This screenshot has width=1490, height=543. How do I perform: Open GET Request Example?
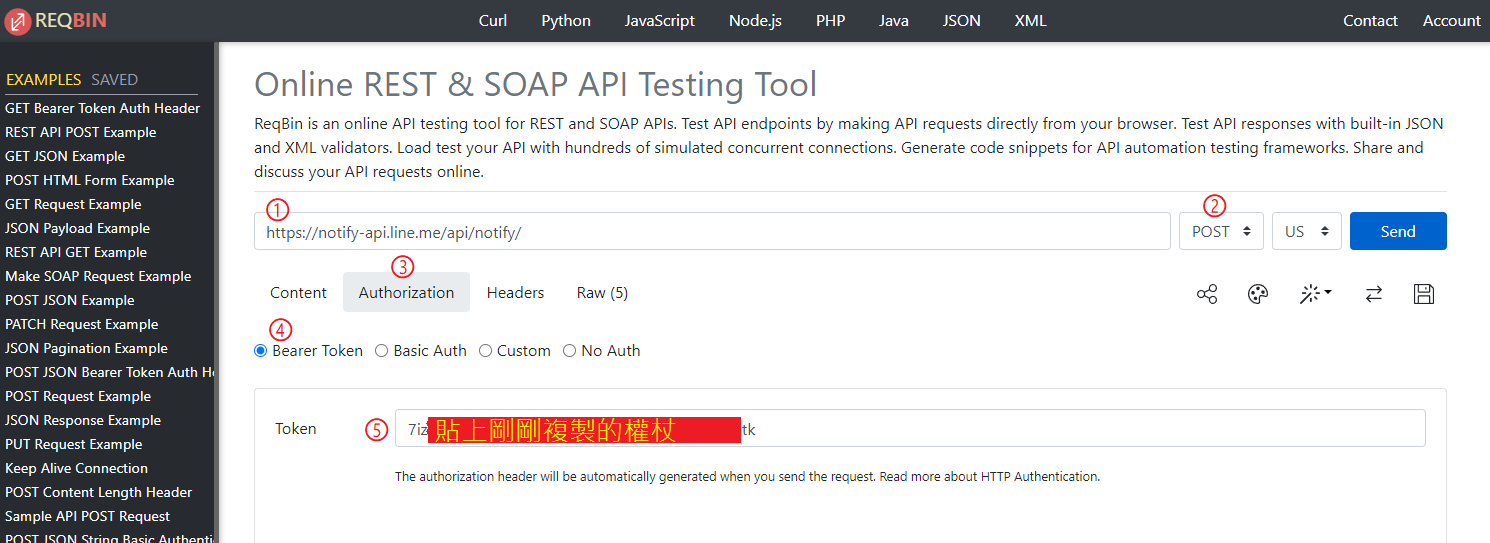(73, 204)
